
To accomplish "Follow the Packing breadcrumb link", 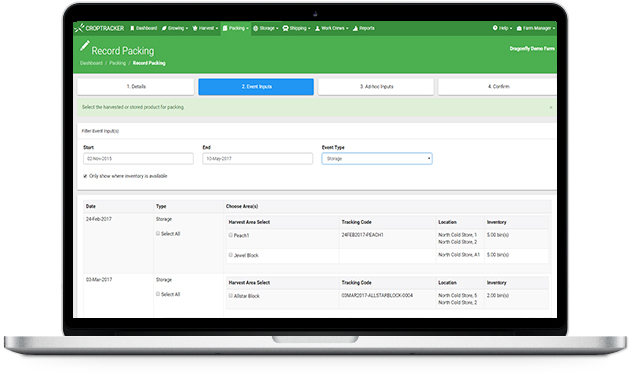I will click(117, 63).
